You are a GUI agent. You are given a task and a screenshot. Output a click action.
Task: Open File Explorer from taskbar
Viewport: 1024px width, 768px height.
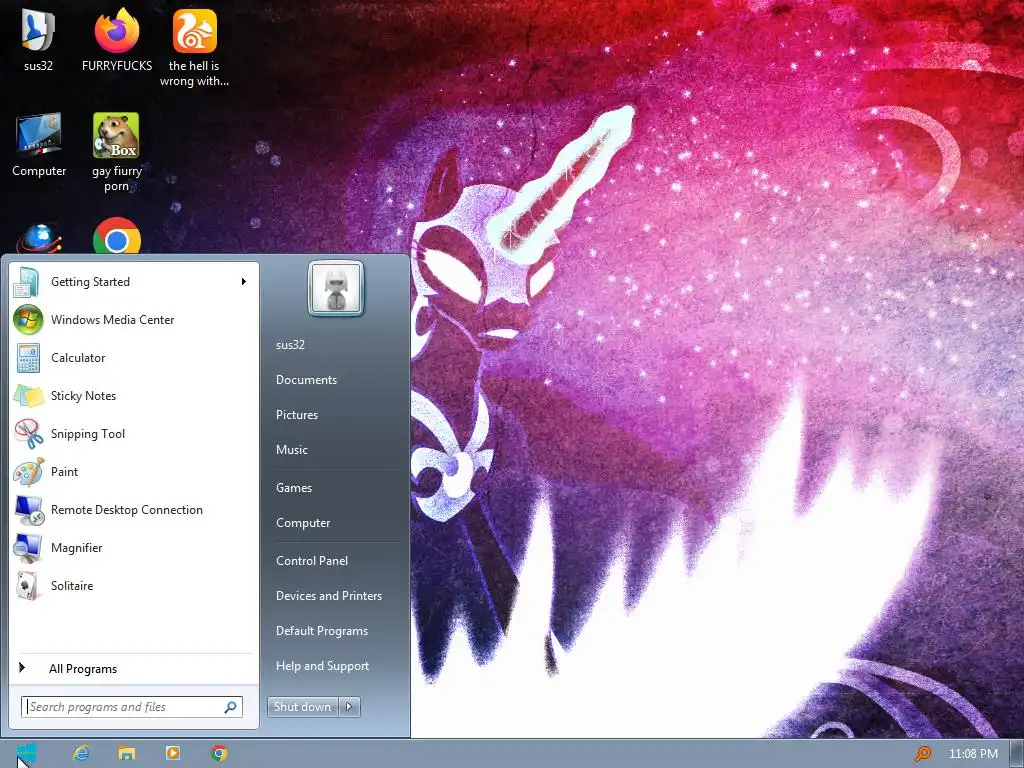(x=127, y=753)
